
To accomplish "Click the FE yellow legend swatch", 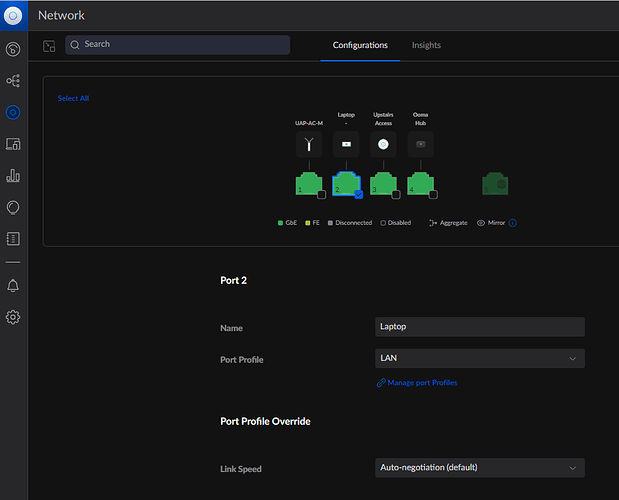I will (308, 223).
